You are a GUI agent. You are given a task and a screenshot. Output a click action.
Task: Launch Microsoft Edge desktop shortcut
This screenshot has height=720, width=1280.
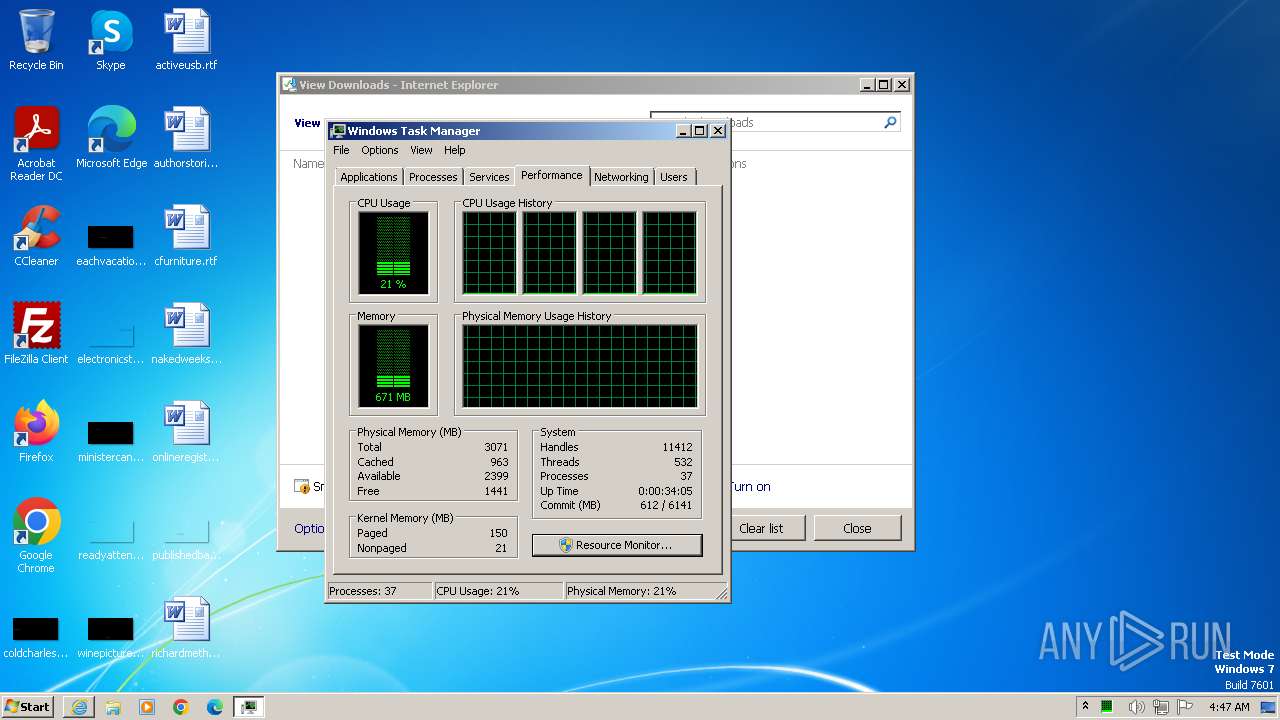pyautogui.click(x=111, y=138)
